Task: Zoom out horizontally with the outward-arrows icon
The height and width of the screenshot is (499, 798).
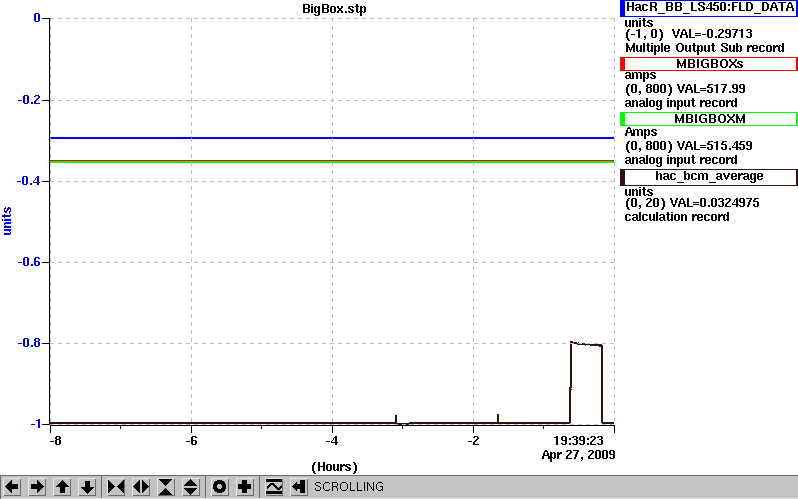Action: (x=141, y=487)
